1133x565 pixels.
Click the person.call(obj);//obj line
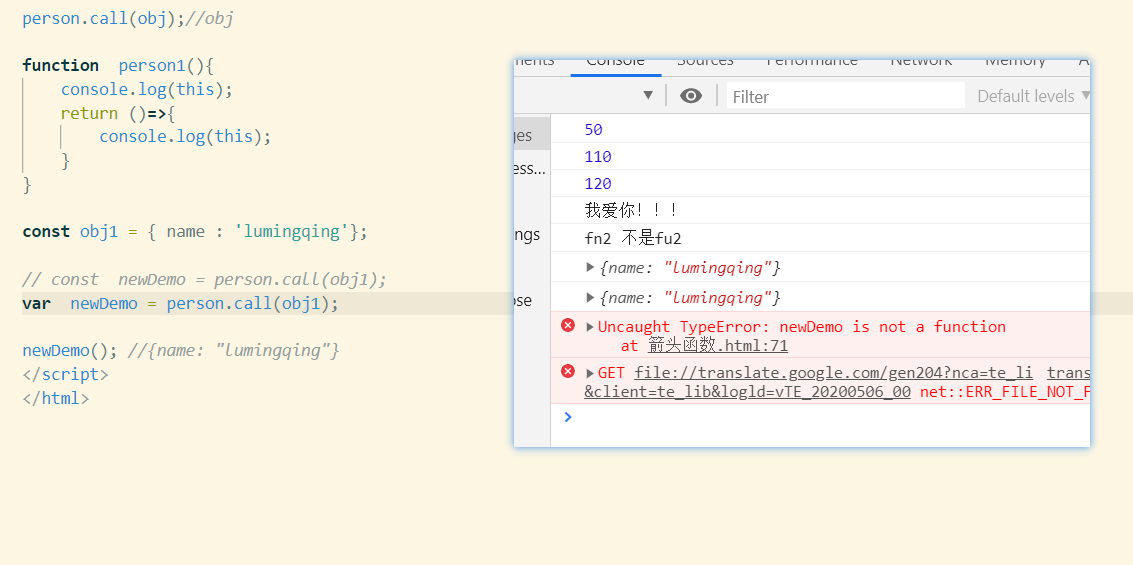pyautogui.click(x=128, y=19)
